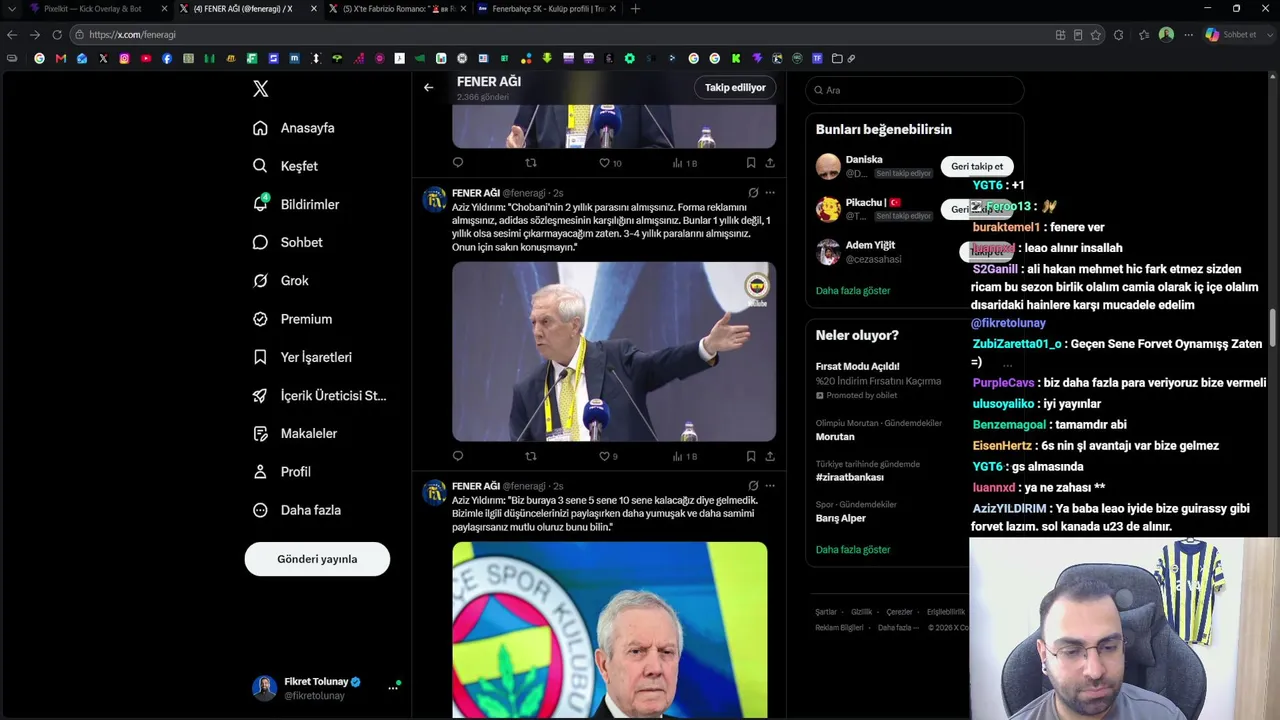Image resolution: width=1280 pixels, height=720 pixels.
Task: Open Grok actions on the '3 sene 5 sene' post
Action: [x=752, y=486]
